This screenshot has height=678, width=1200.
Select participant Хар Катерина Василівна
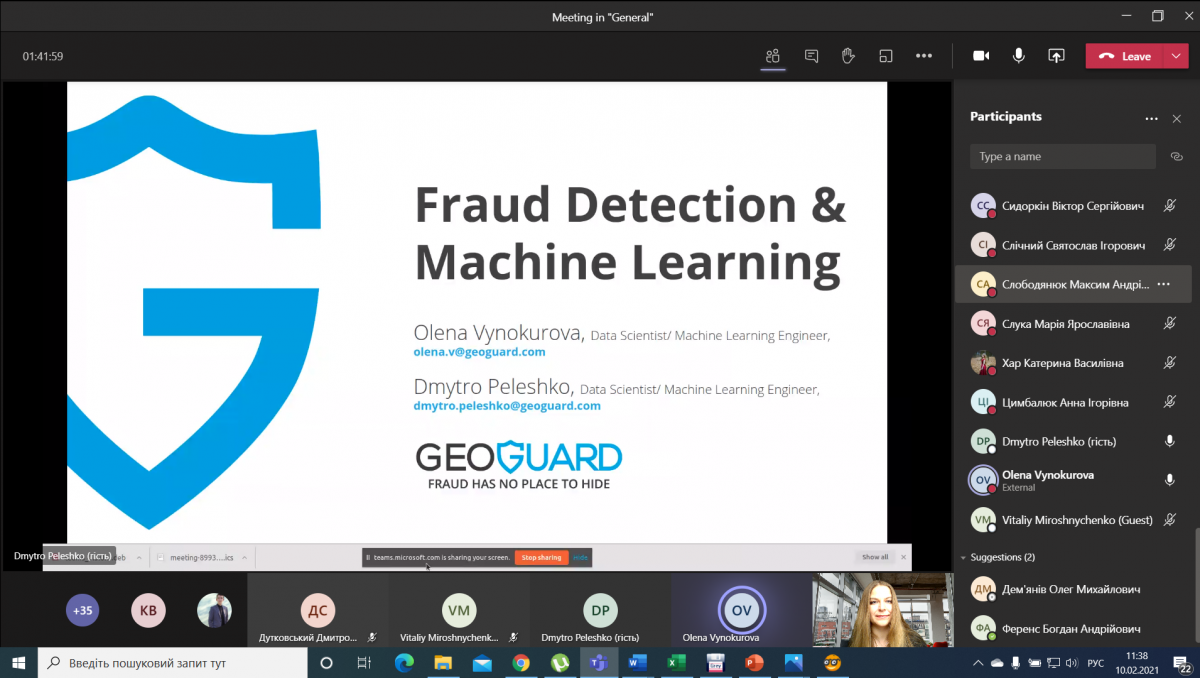coord(1073,363)
